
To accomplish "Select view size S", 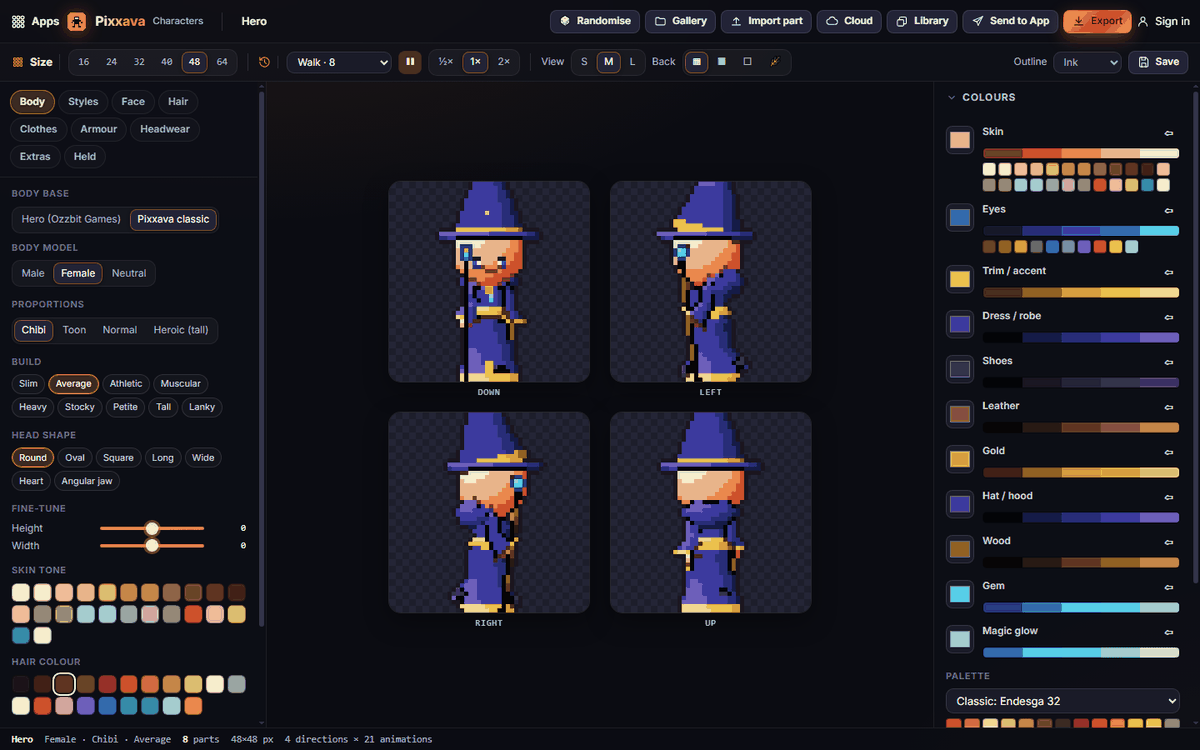I will point(584,62).
